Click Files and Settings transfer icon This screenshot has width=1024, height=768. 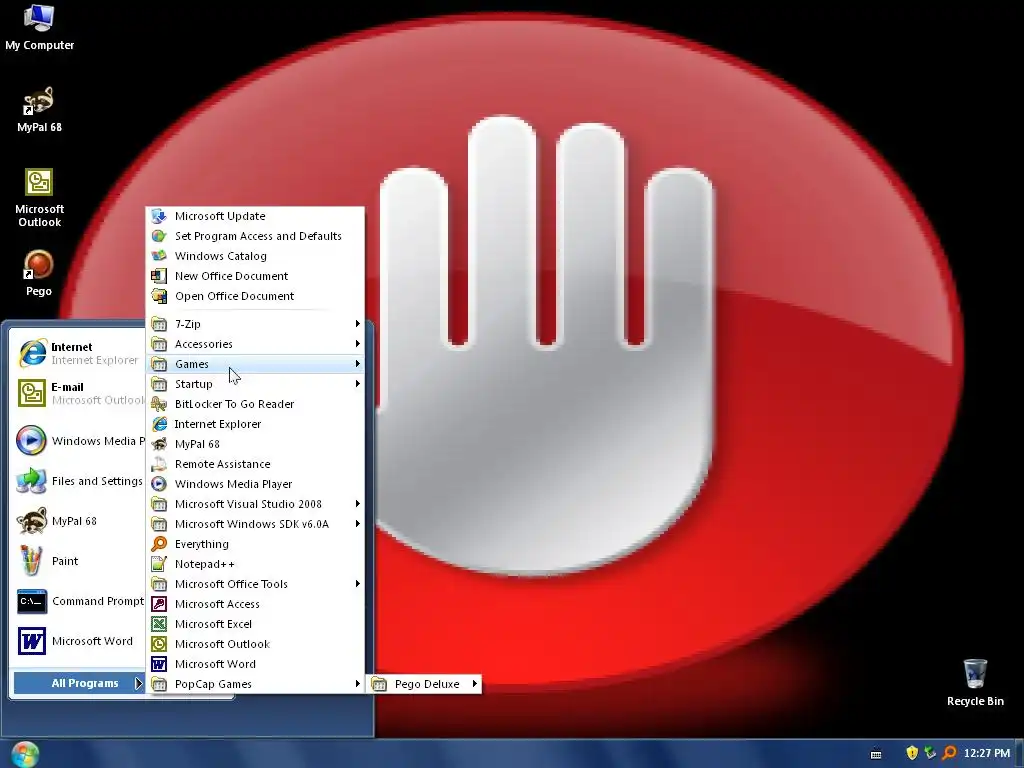point(31,481)
